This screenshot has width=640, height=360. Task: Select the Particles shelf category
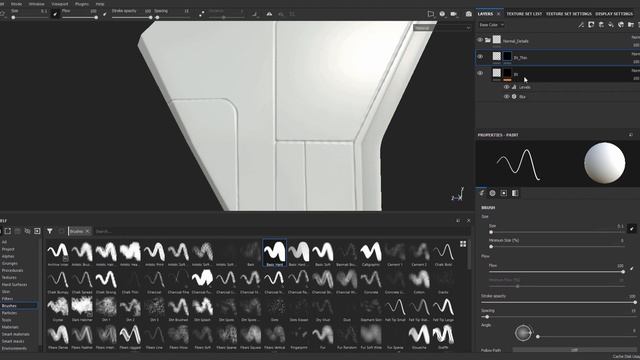pos(9,313)
